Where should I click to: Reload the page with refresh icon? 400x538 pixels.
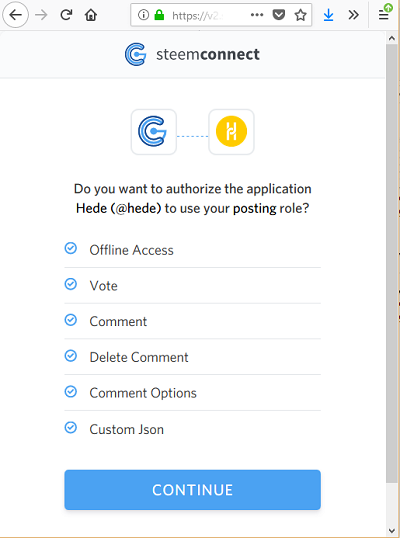[x=66, y=15]
